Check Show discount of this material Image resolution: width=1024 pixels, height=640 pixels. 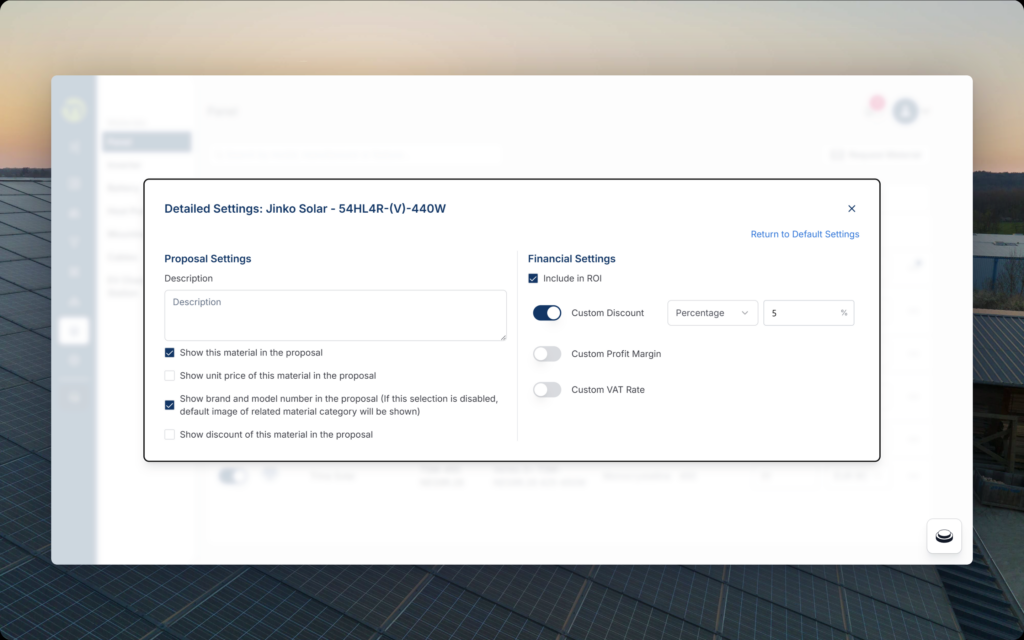(170, 435)
